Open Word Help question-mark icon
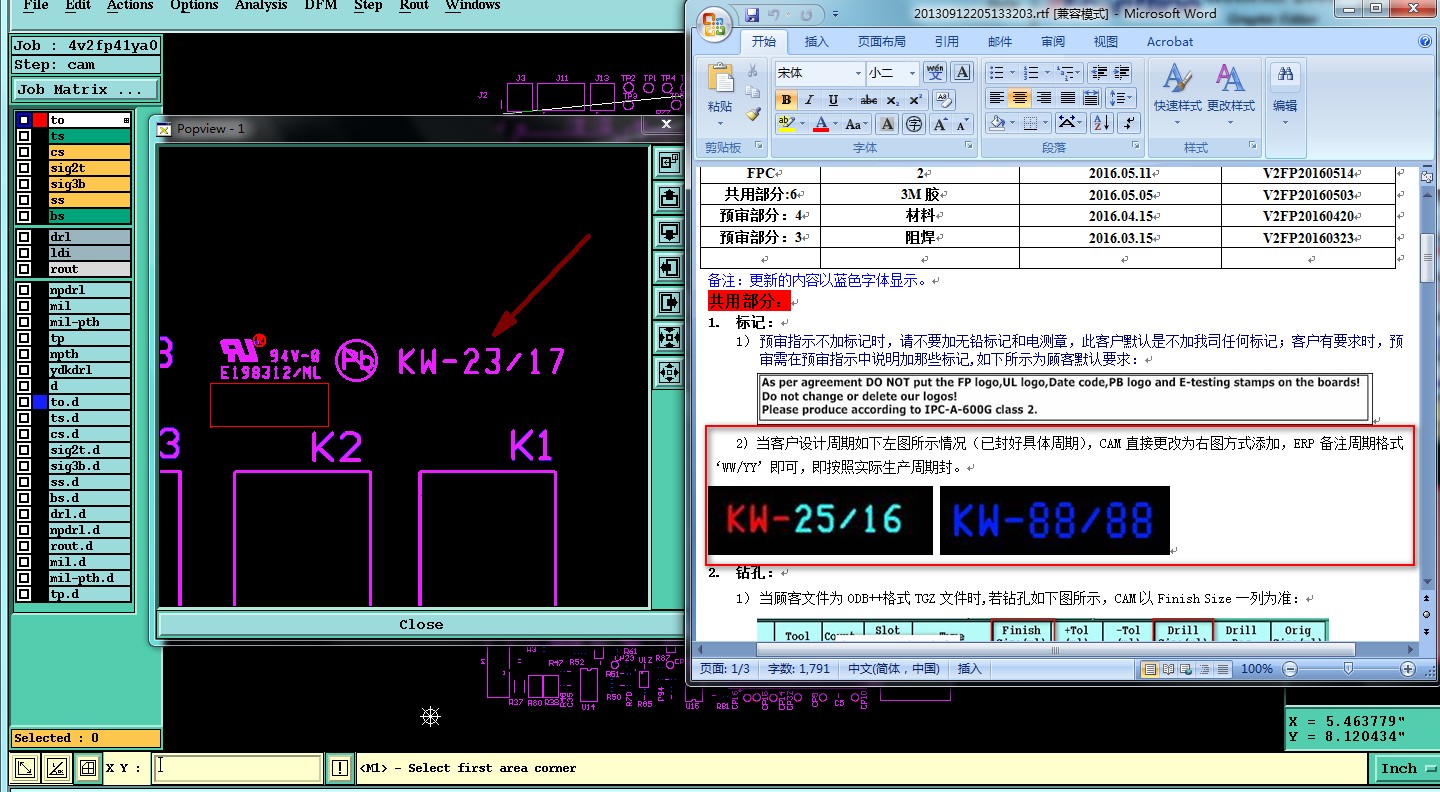 [1425, 42]
